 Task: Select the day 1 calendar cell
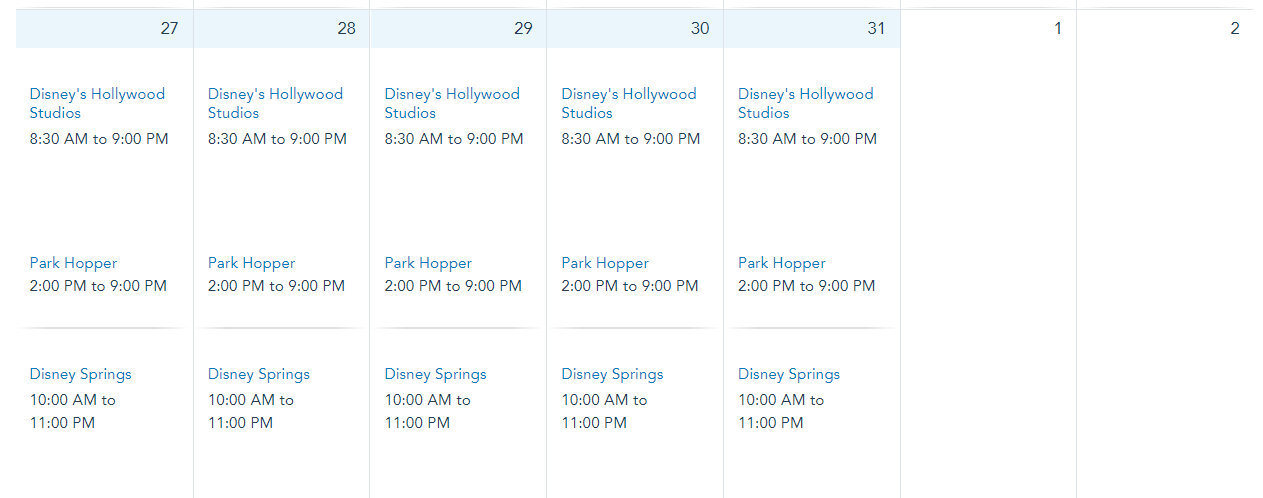[988, 250]
